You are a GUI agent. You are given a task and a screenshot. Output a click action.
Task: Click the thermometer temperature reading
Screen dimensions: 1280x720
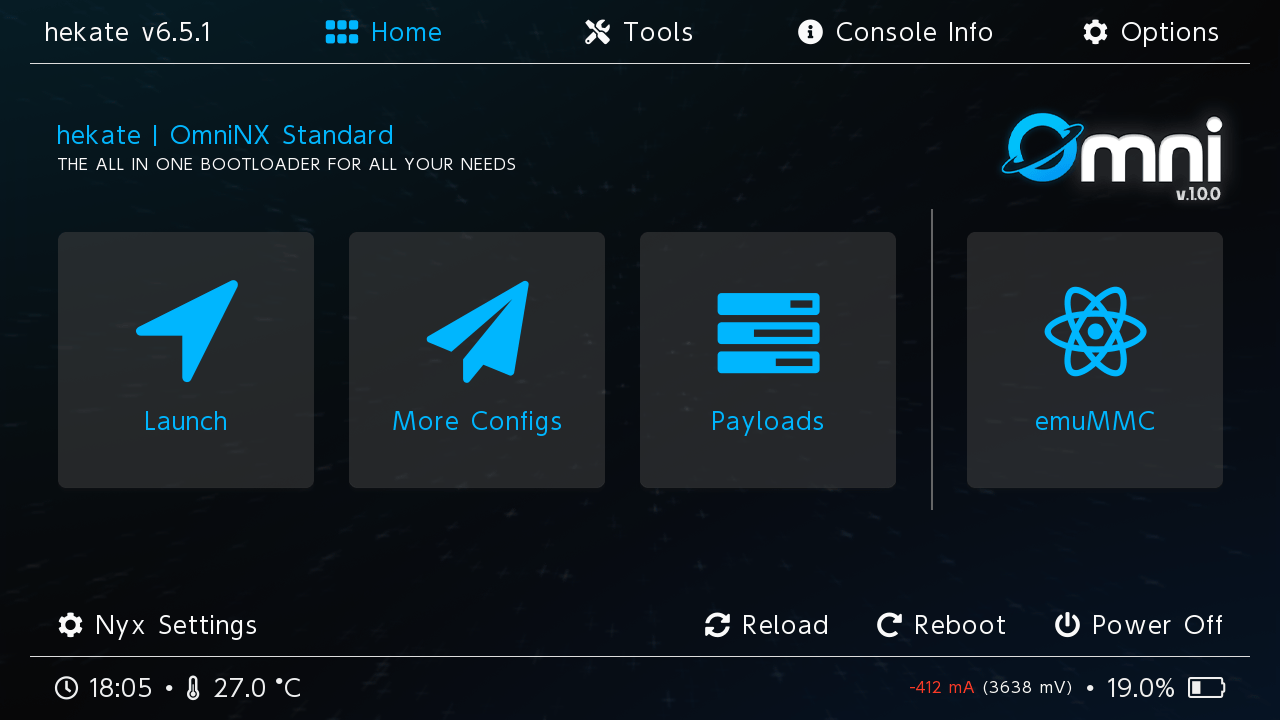click(x=257, y=688)
